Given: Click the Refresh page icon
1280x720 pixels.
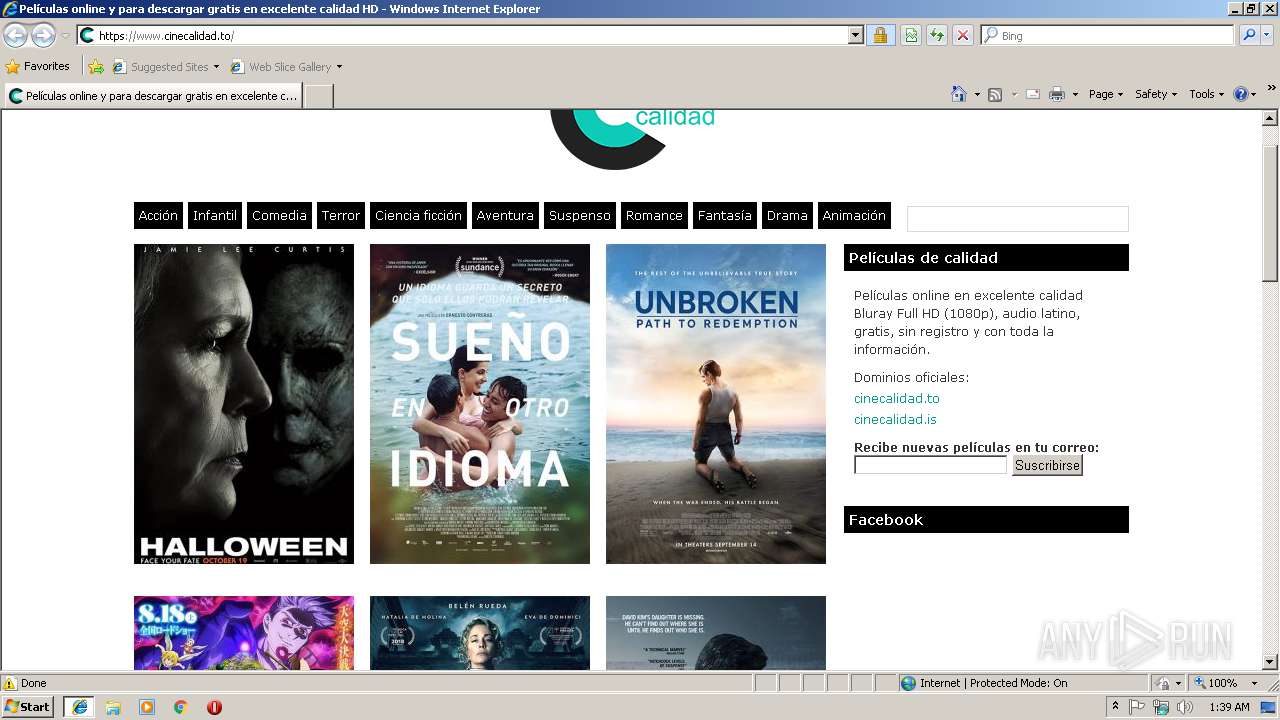Looking at the screenshot, I should click(x=937, y=35).
